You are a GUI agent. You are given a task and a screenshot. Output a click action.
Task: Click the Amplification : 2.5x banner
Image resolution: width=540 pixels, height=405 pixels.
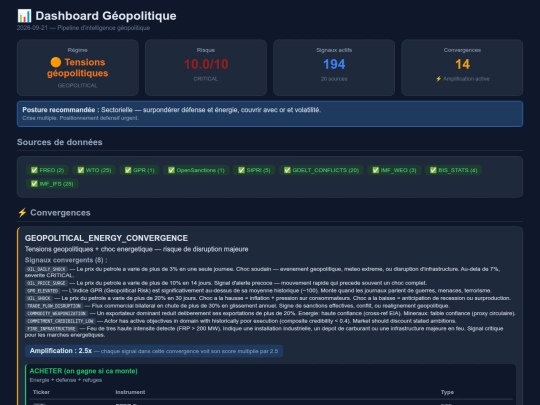(x=154, y=351)
